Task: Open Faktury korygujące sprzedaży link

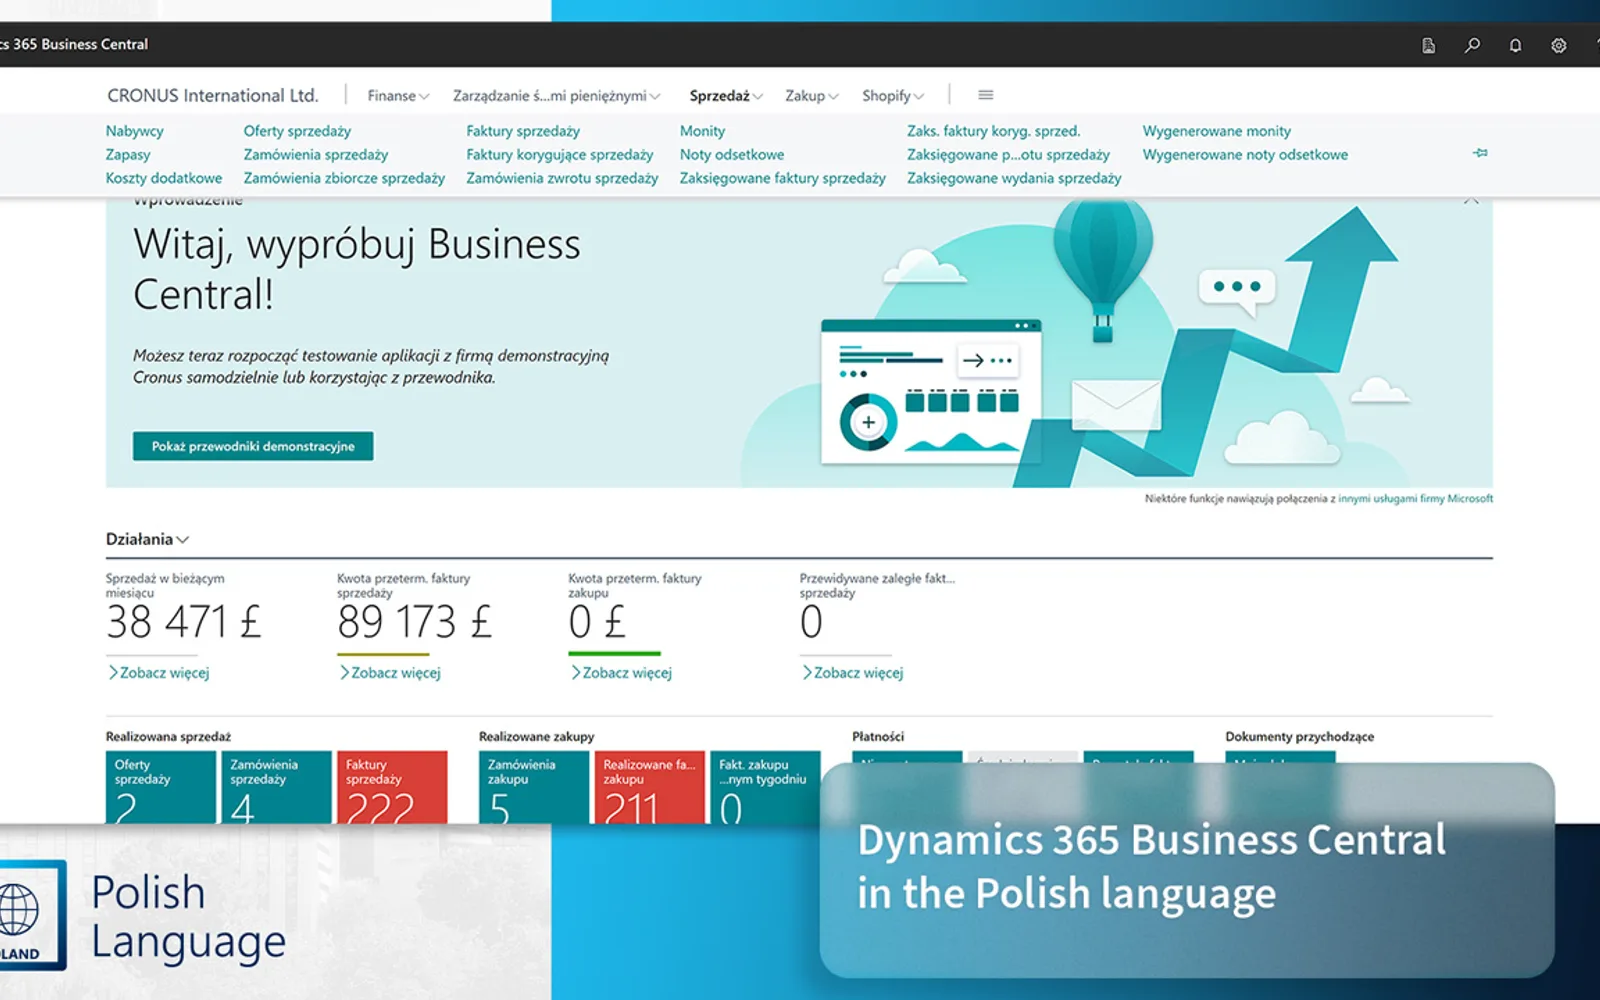Action: pos(559,155)
